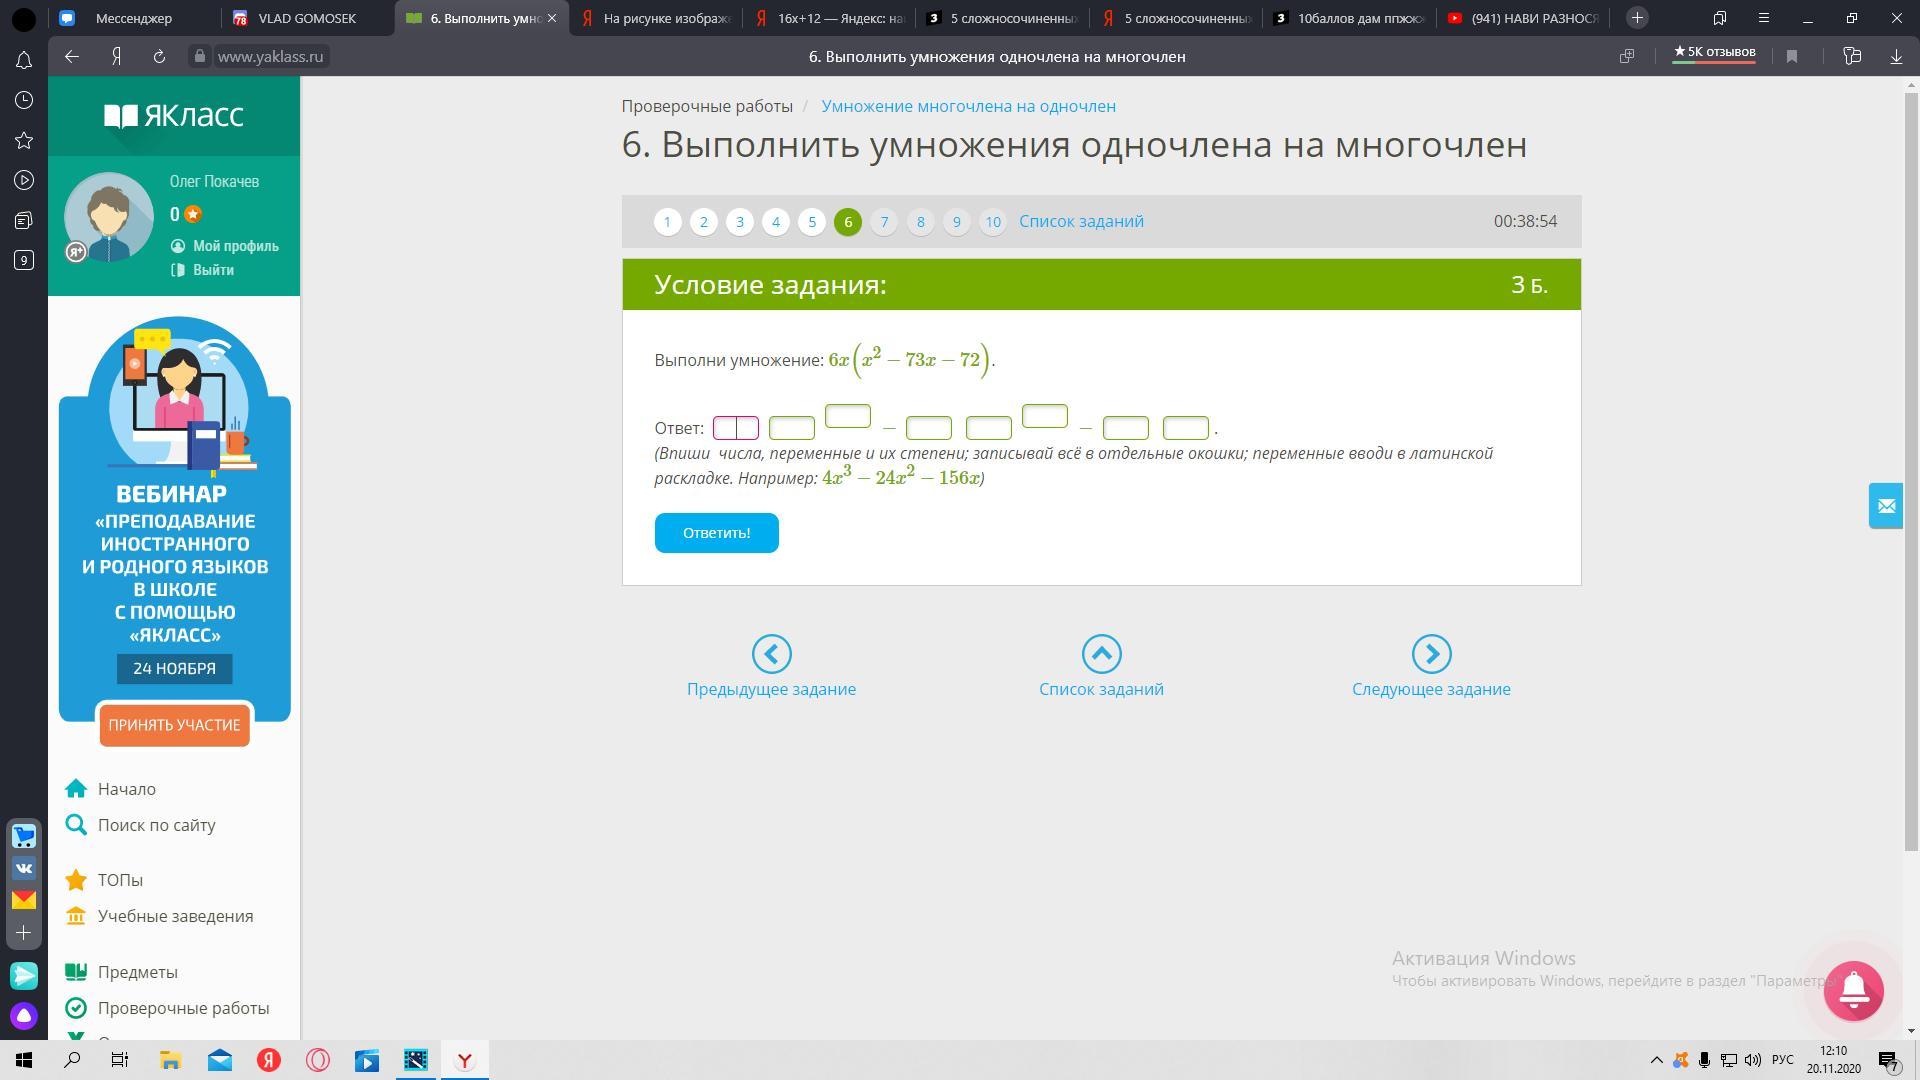Open Мой профиль link
The height and width of the screenshot is (1080, 1920).
click(235, 246)
